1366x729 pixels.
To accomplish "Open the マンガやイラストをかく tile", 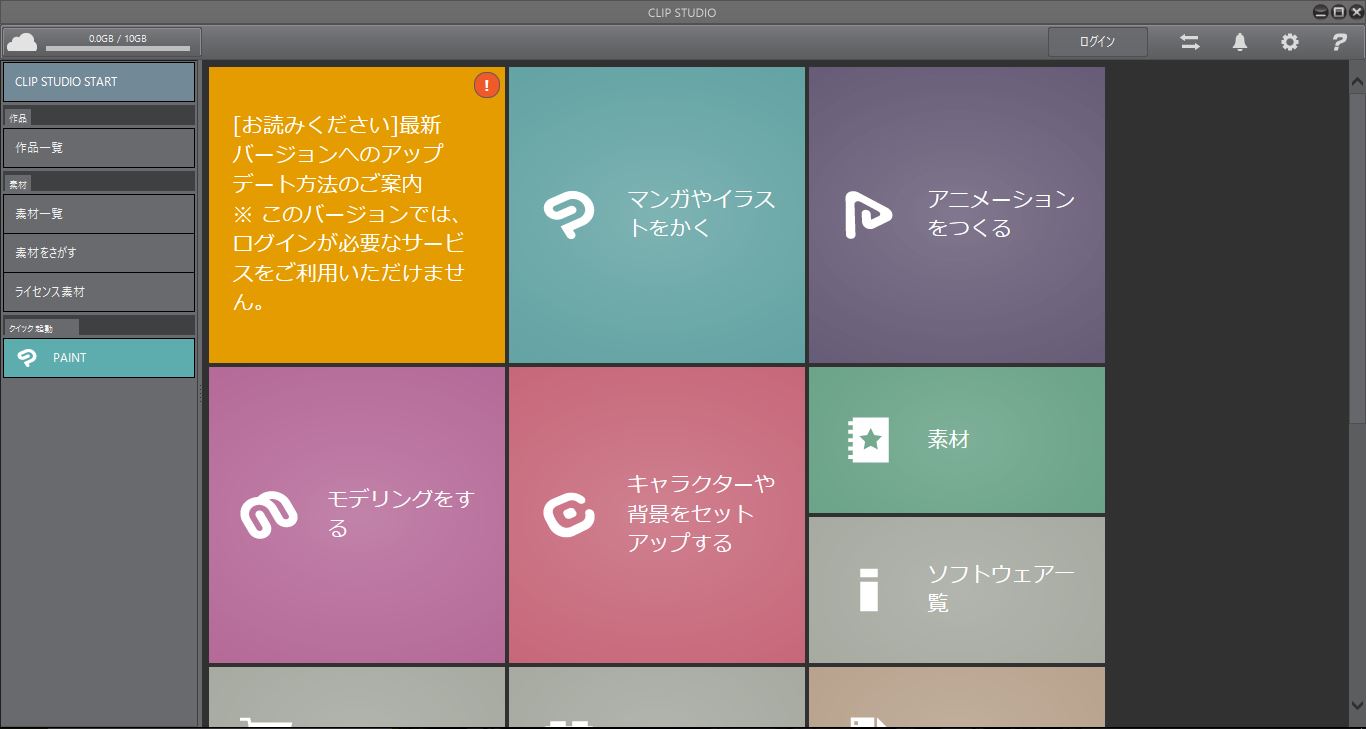I will click(x=657, y=215).
